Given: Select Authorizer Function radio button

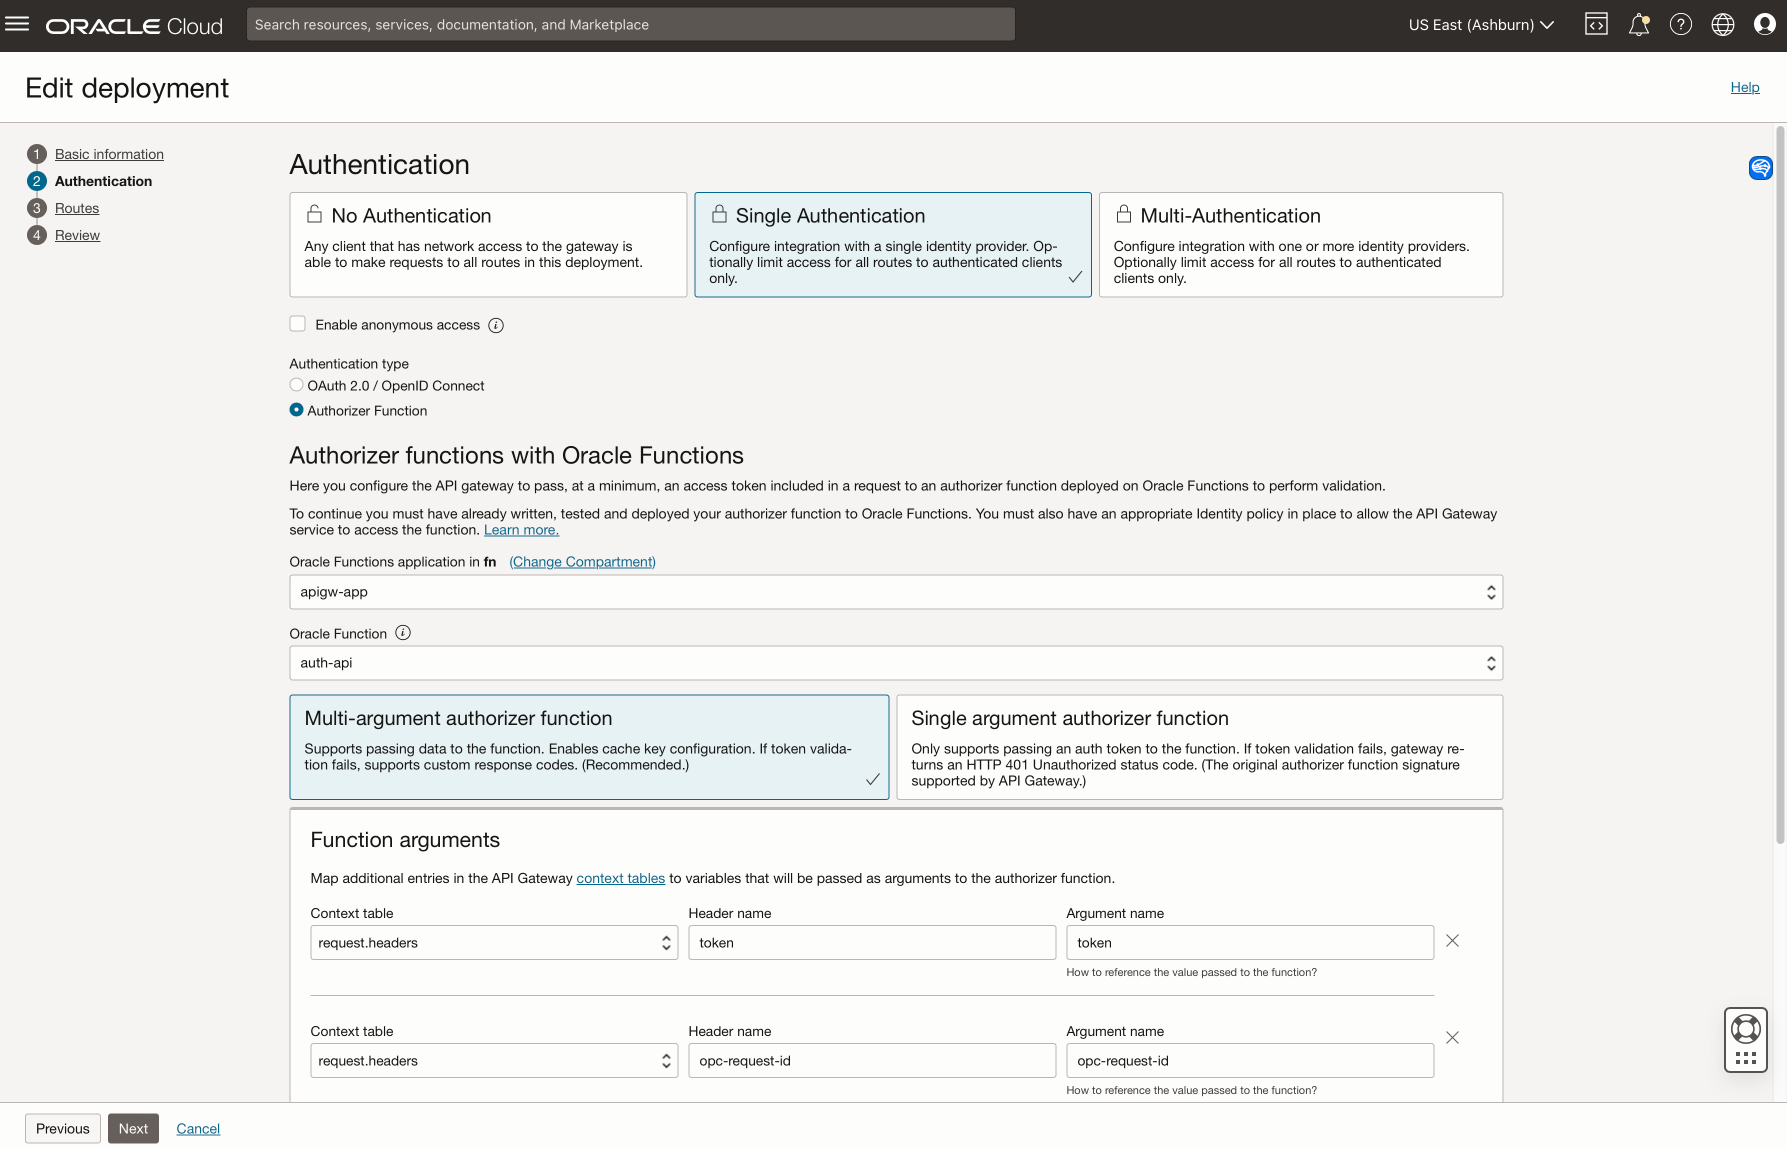Looking at the screenshot, I should (297, 410).
